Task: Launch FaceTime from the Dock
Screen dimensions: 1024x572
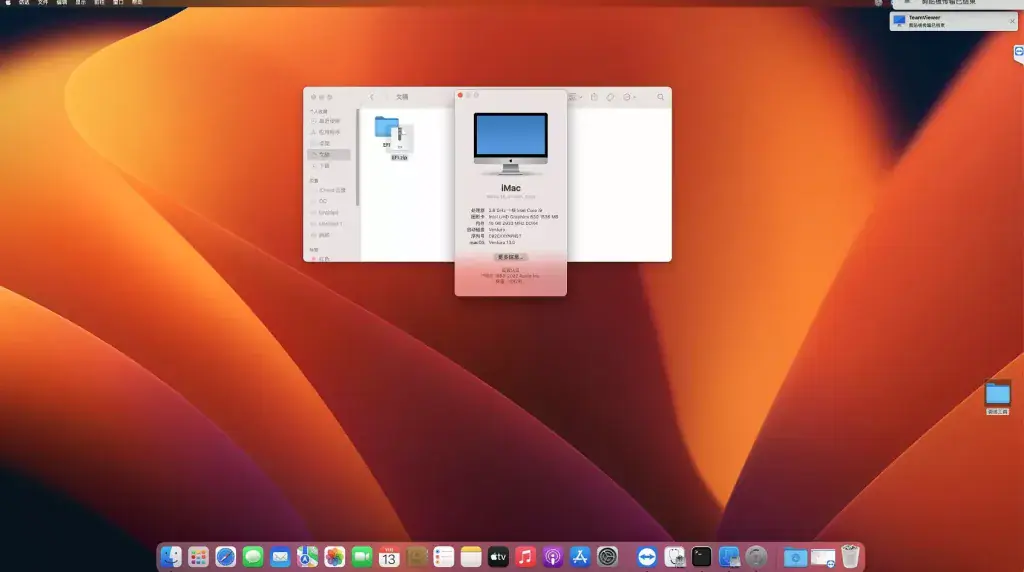Action: (x=362, y=557)
